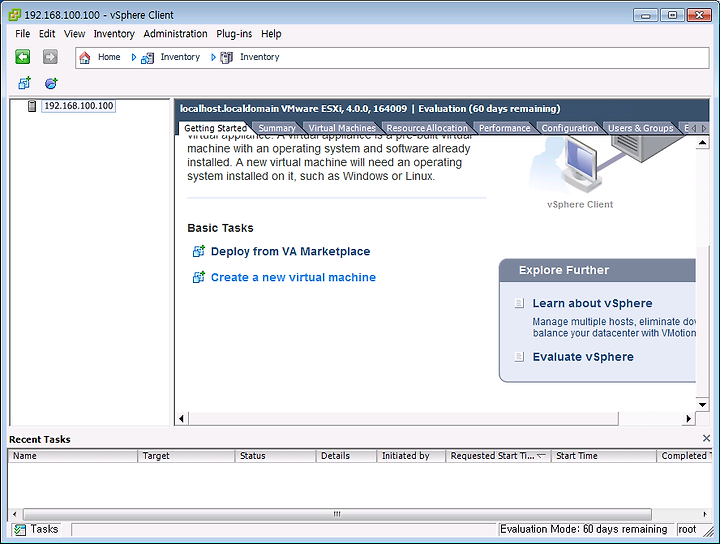Click the content pane scroll down arrow
Image resolution: width=720 pixels, height=544 pixels.
point(703,405)
